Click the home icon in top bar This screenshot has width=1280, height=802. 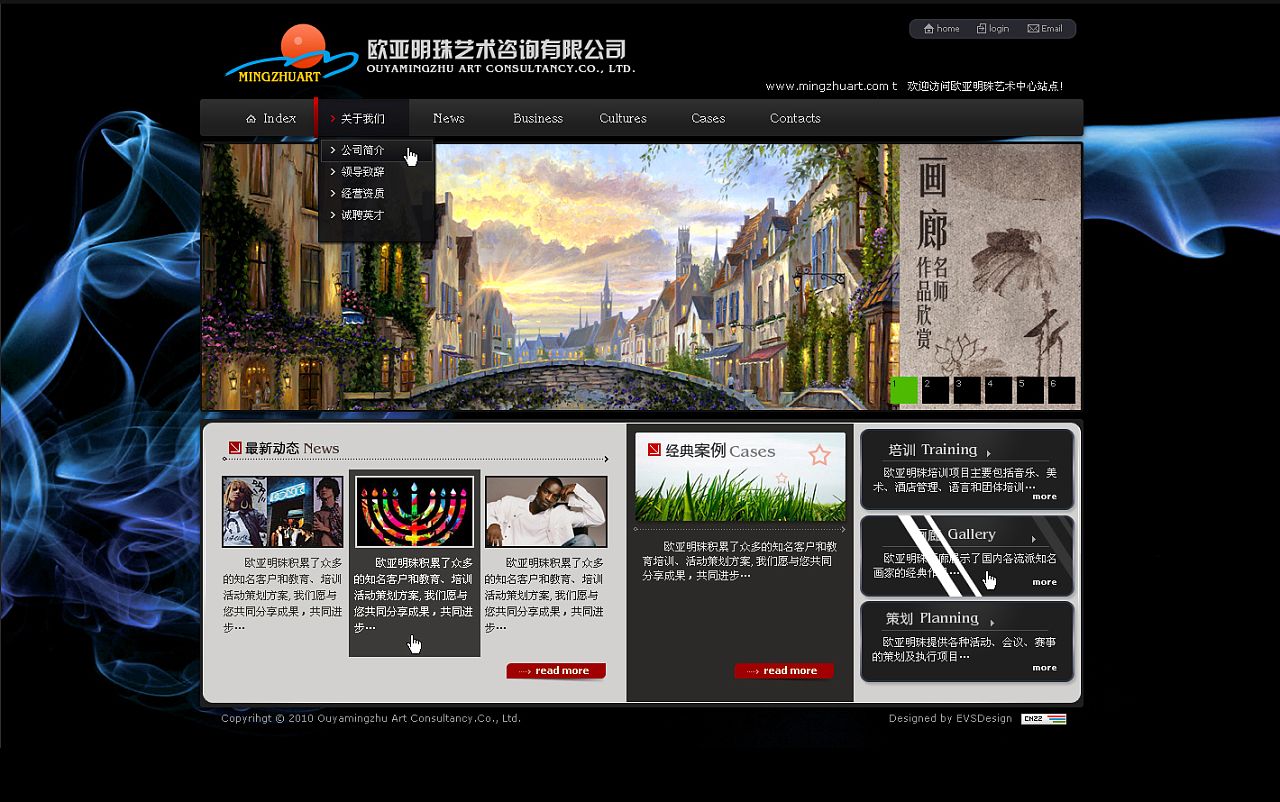click(929, 29)
